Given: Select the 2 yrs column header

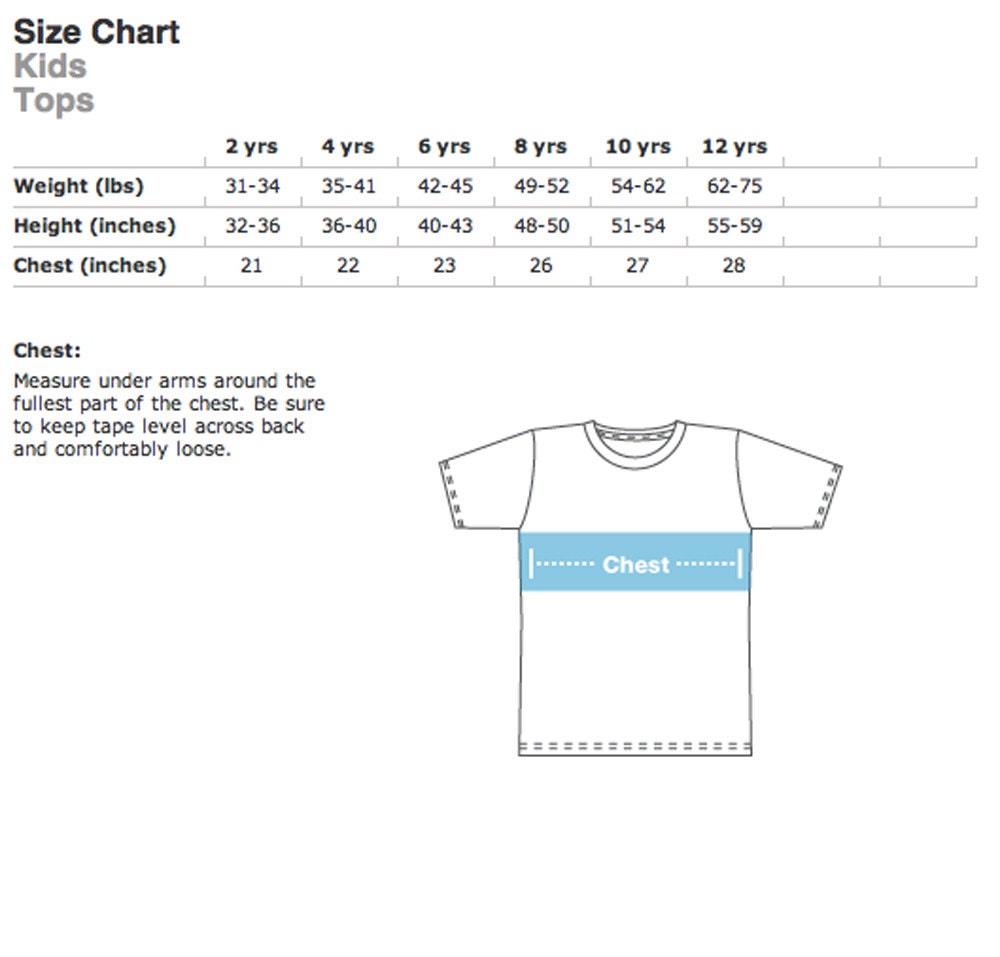Looking at the screenshot, I should [252, 147].
